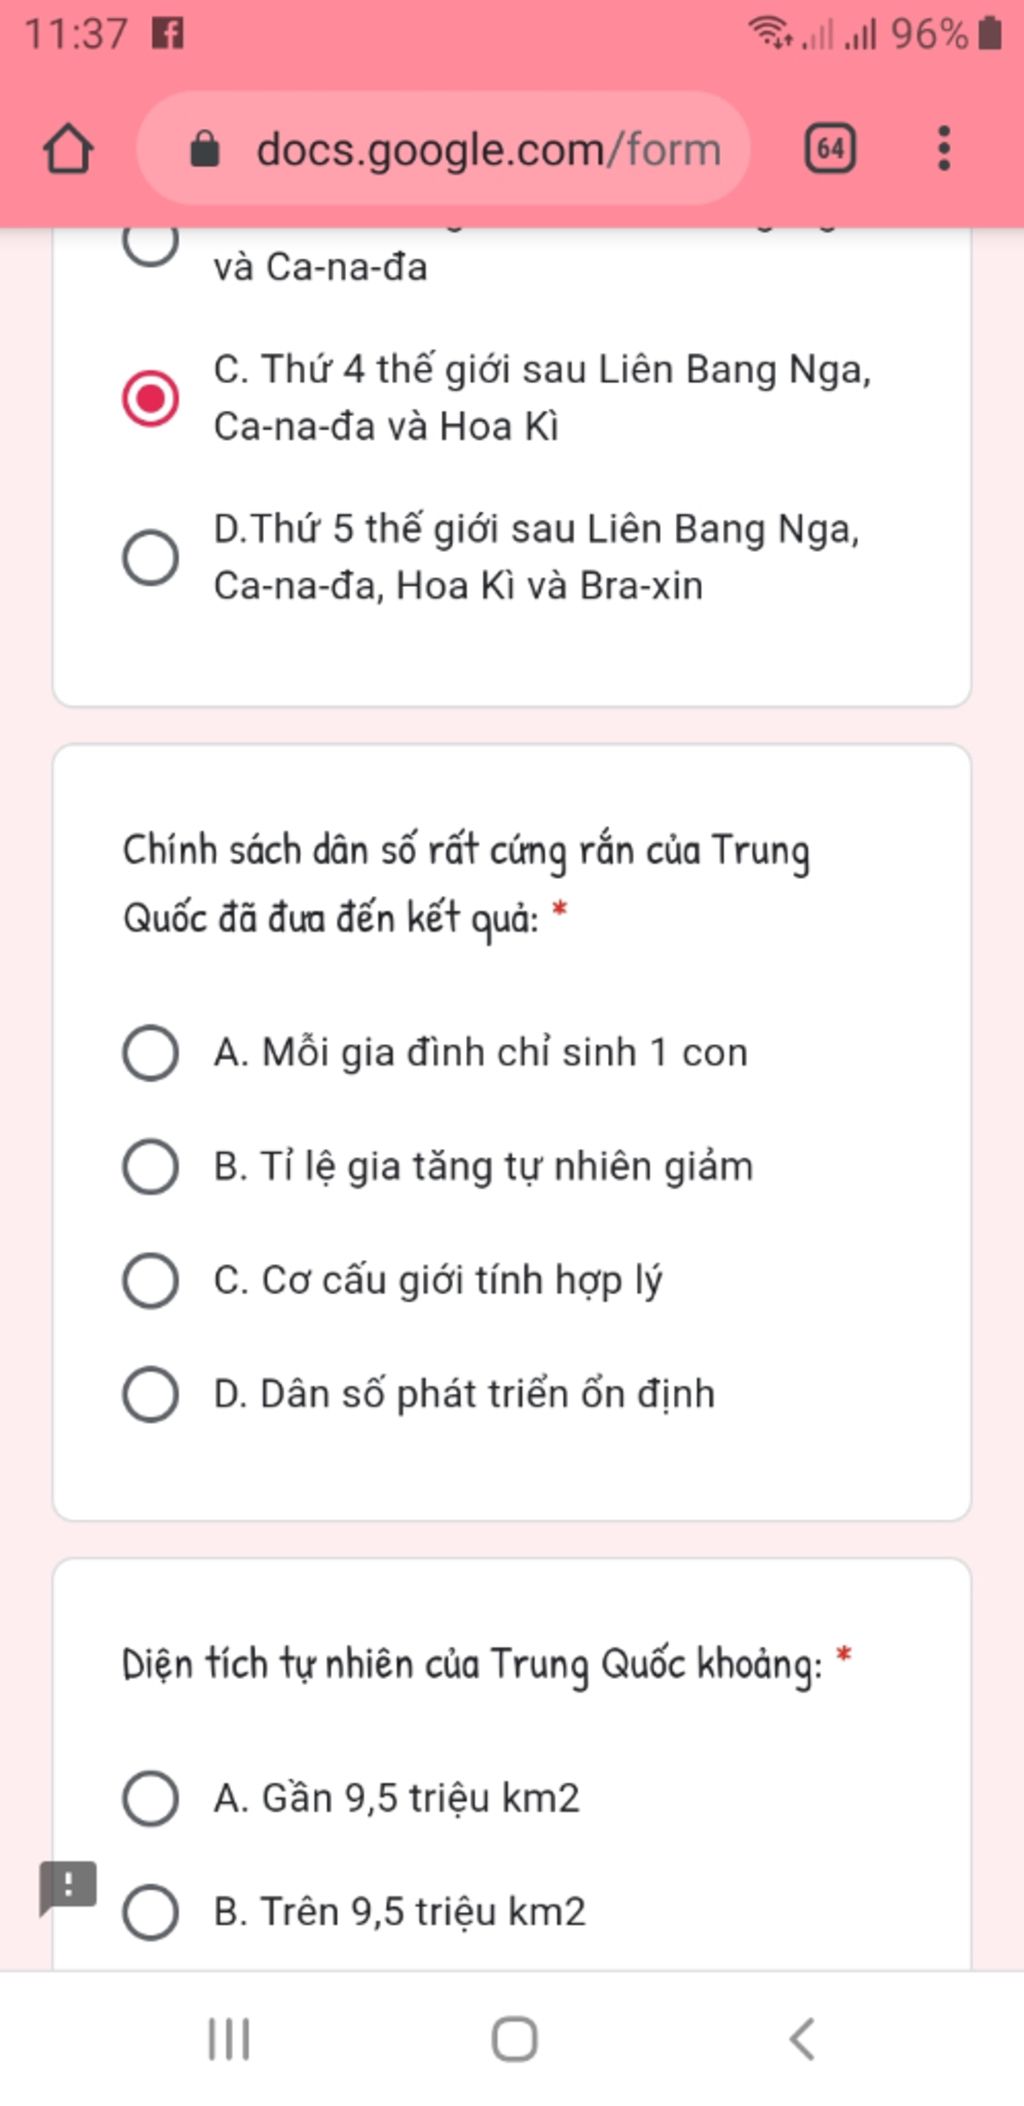Tap the report problem feedback icon
1024x2106 pixels.
click(67, 1888)
